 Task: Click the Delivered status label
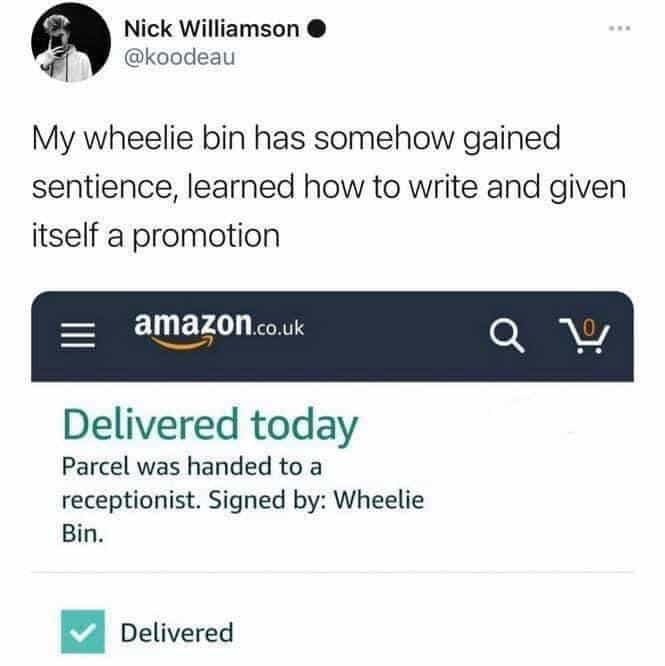[x=177, y=632]
